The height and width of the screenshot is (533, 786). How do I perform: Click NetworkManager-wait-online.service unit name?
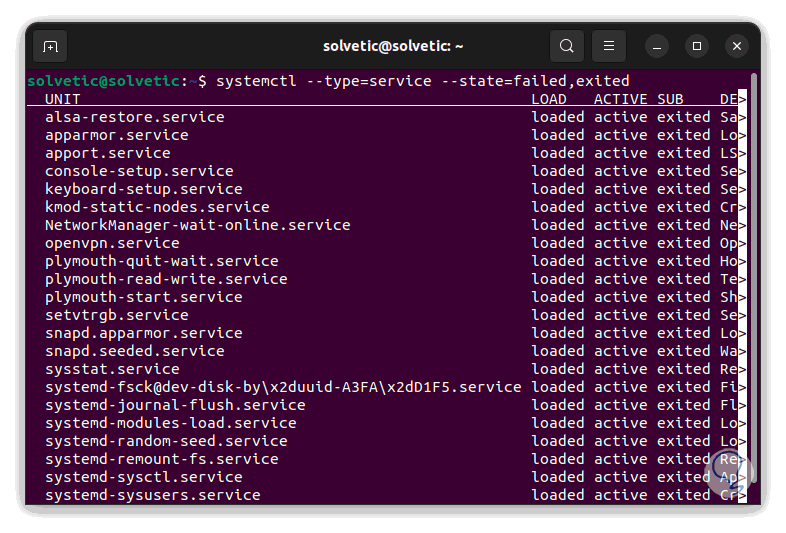197,225
